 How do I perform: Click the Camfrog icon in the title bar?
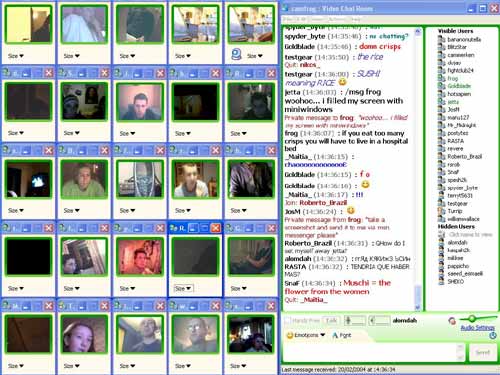tap(285, 8)
